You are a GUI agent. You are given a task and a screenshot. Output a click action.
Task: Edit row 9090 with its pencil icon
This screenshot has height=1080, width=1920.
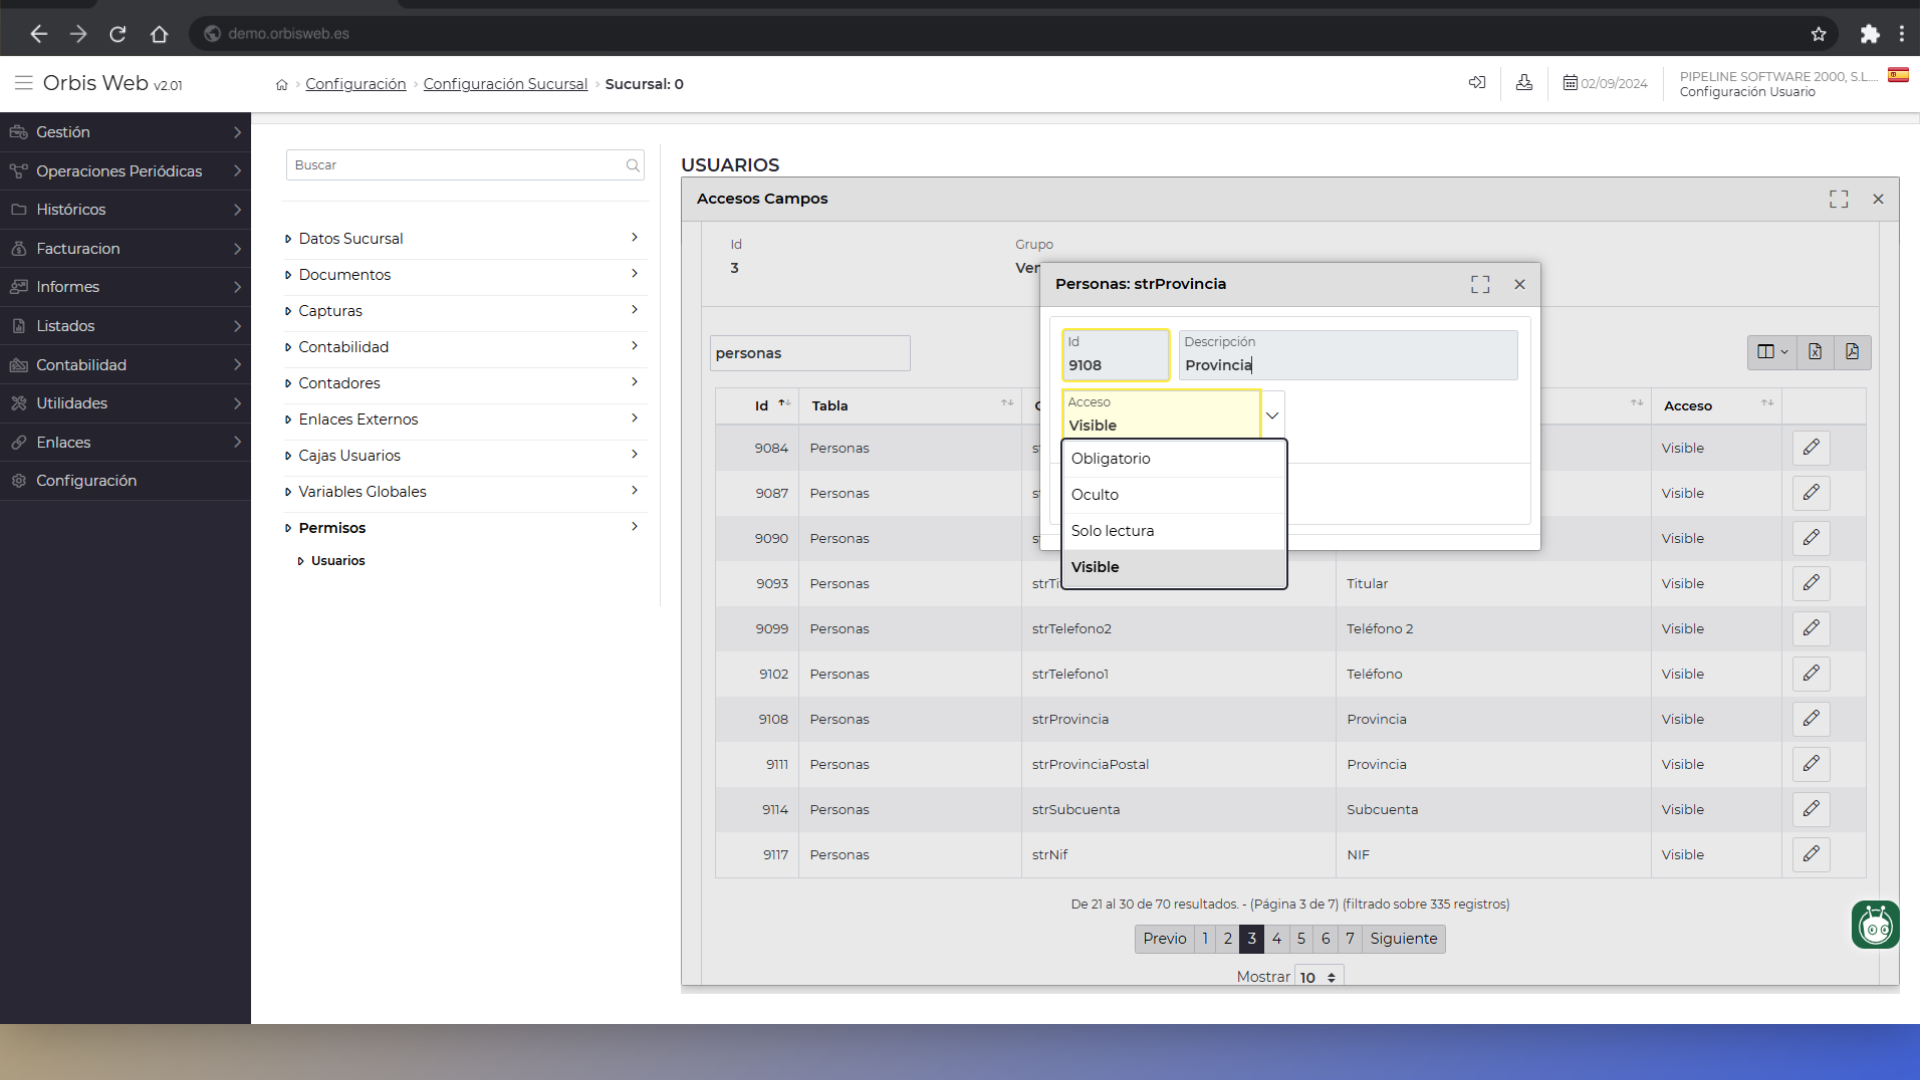pyautogui.click(x=1811, y=537)
